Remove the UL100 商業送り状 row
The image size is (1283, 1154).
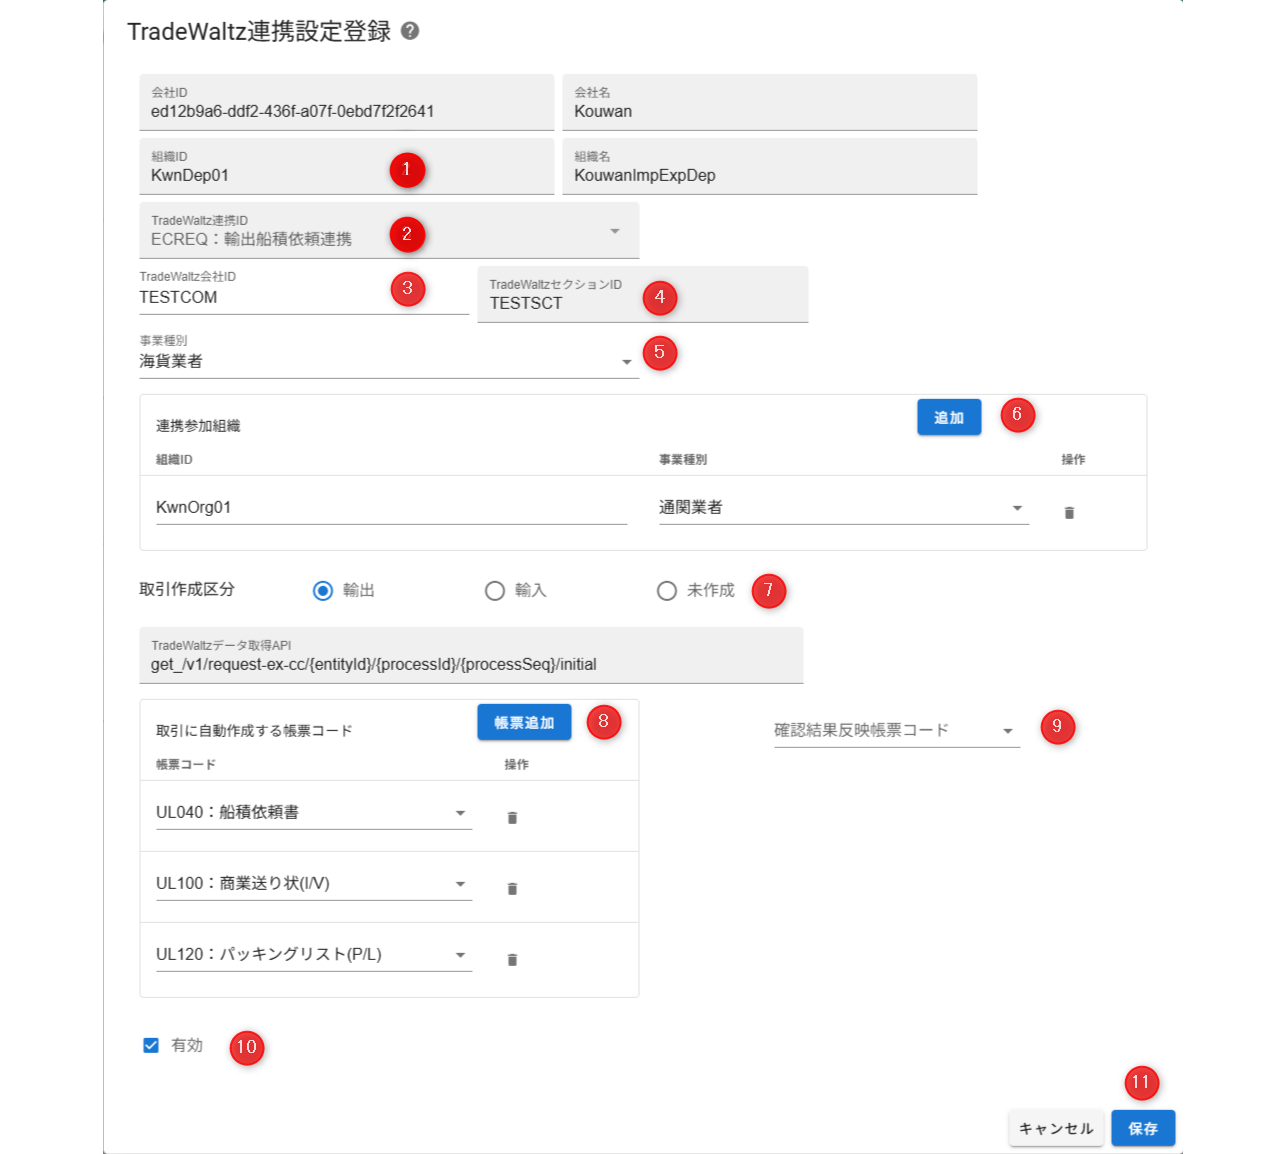coord(512,889)
